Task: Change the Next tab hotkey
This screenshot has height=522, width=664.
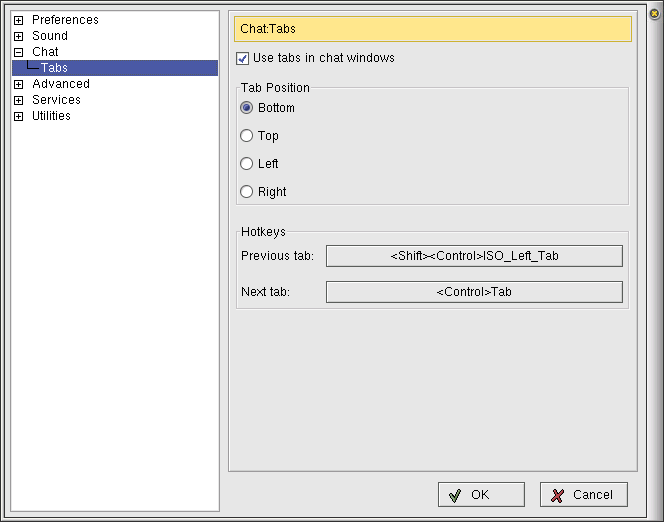Action: 474,292
